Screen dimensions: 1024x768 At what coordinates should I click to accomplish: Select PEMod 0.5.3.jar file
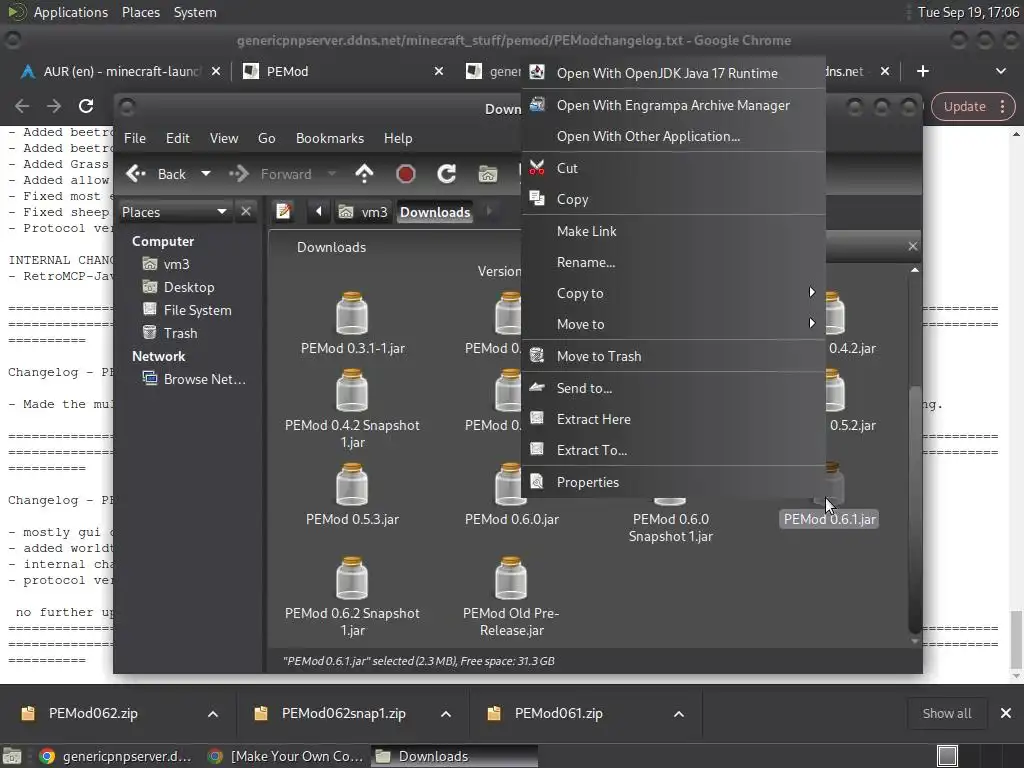[353, 494]
